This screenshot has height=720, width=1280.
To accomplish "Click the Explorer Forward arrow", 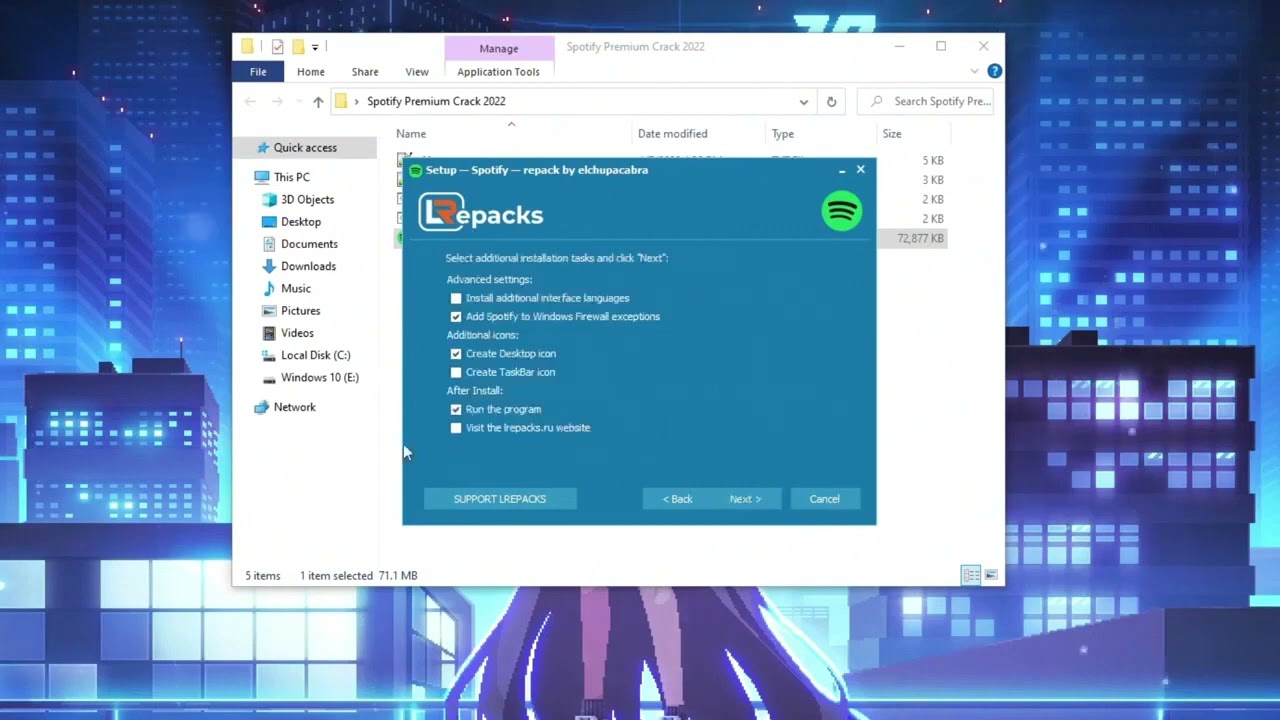I will (x=278, y=101).
